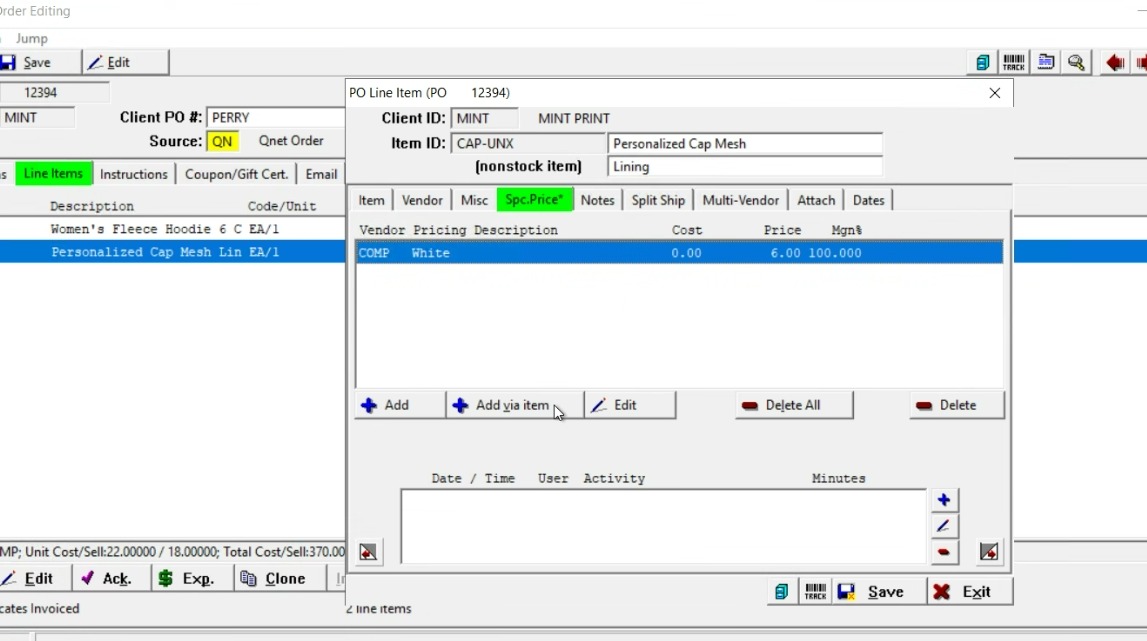The image size is (1147, 641).
Task: Select the COMP White pricing row
Action: click(x=679, y=252)
